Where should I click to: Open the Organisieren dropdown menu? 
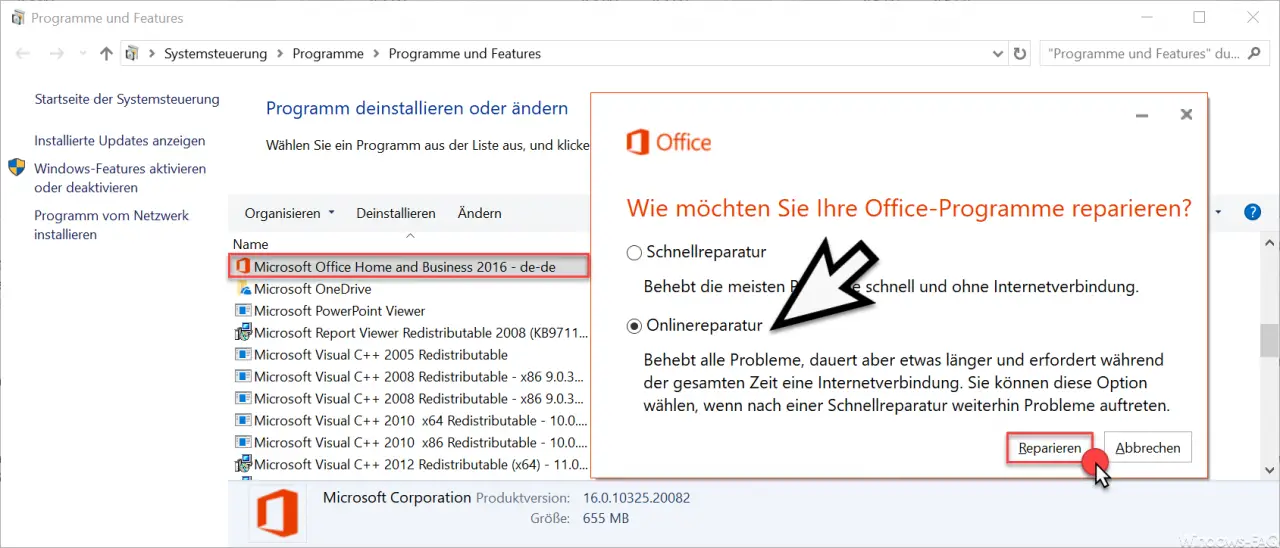[x=290, y=213]
